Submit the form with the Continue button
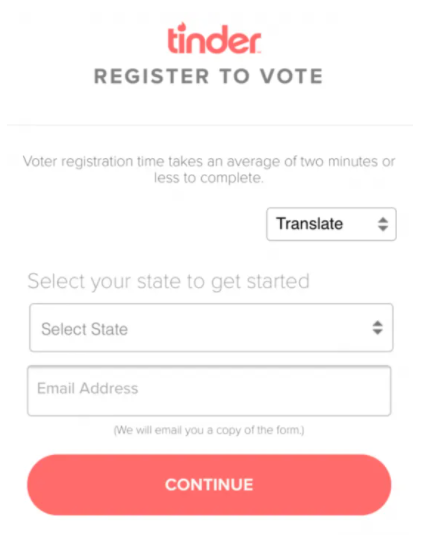This screenshot has height=535, width=424. click(209, 485)
